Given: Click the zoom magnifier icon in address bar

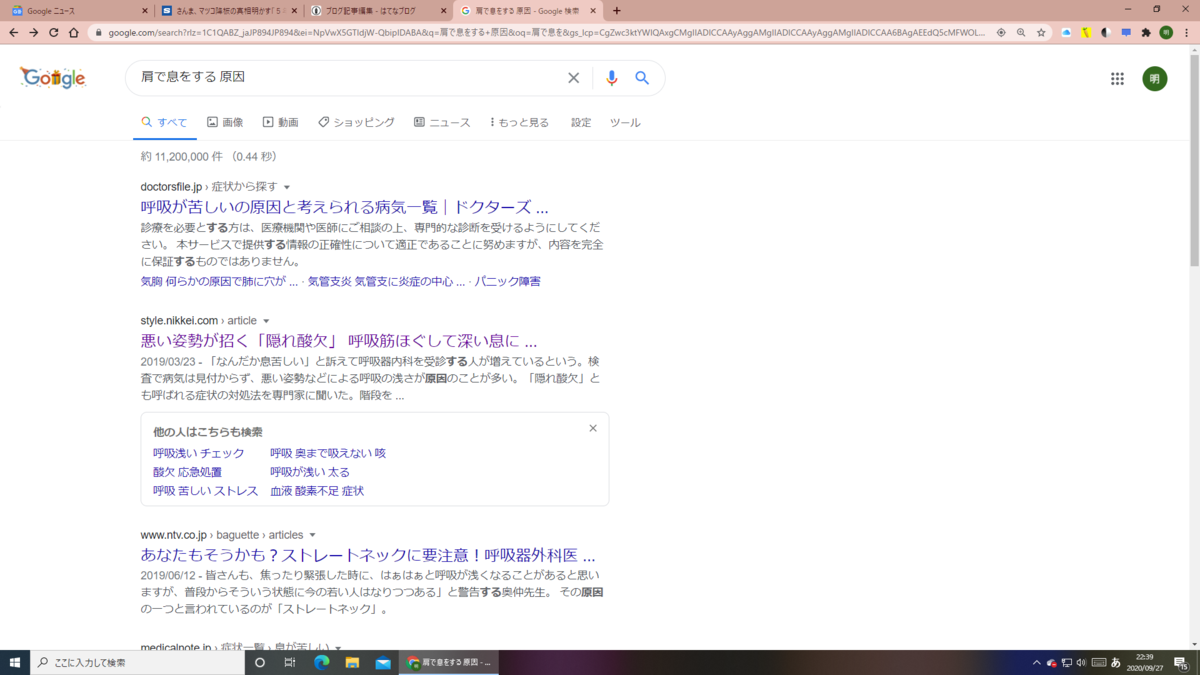Looking at the screenshot, I should (1021, 32).
